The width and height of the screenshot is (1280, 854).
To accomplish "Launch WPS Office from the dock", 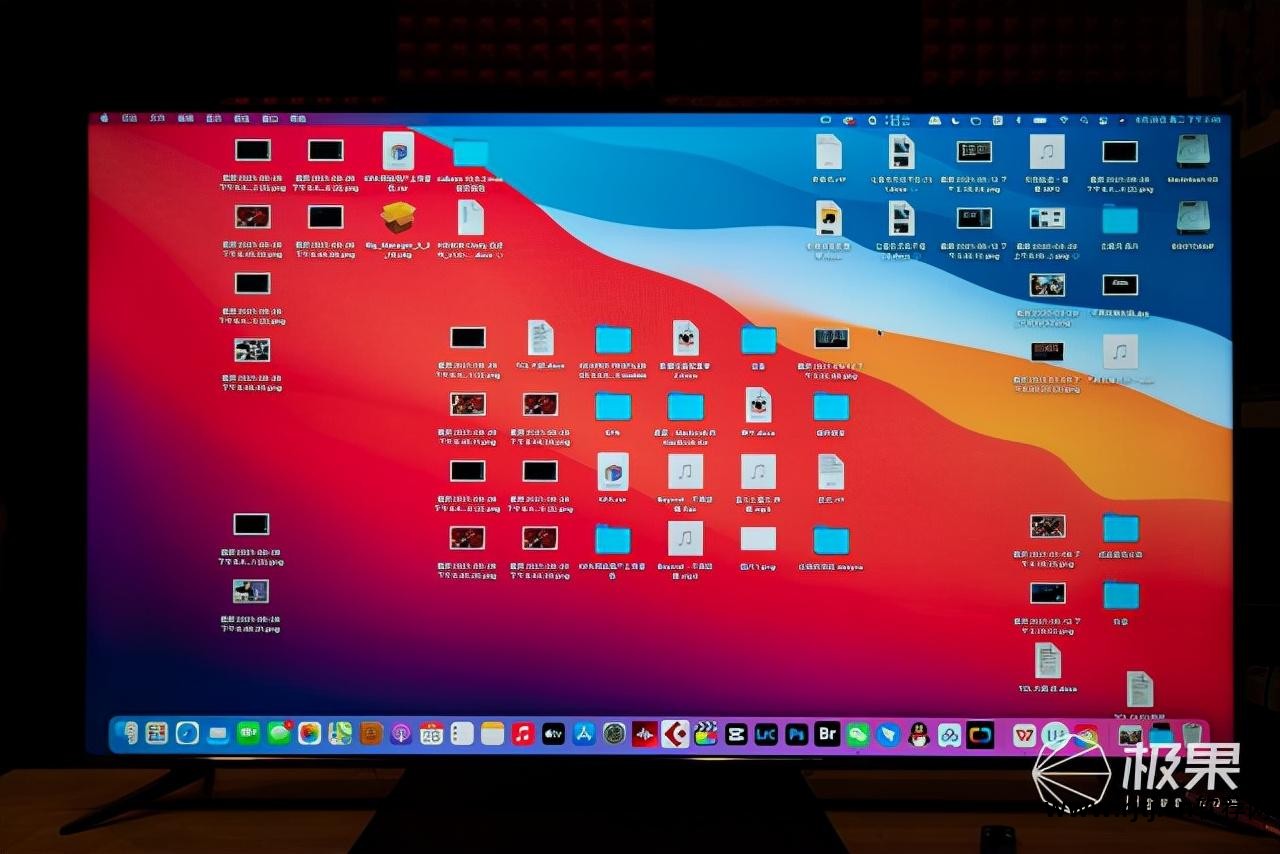I will 1024,736.
